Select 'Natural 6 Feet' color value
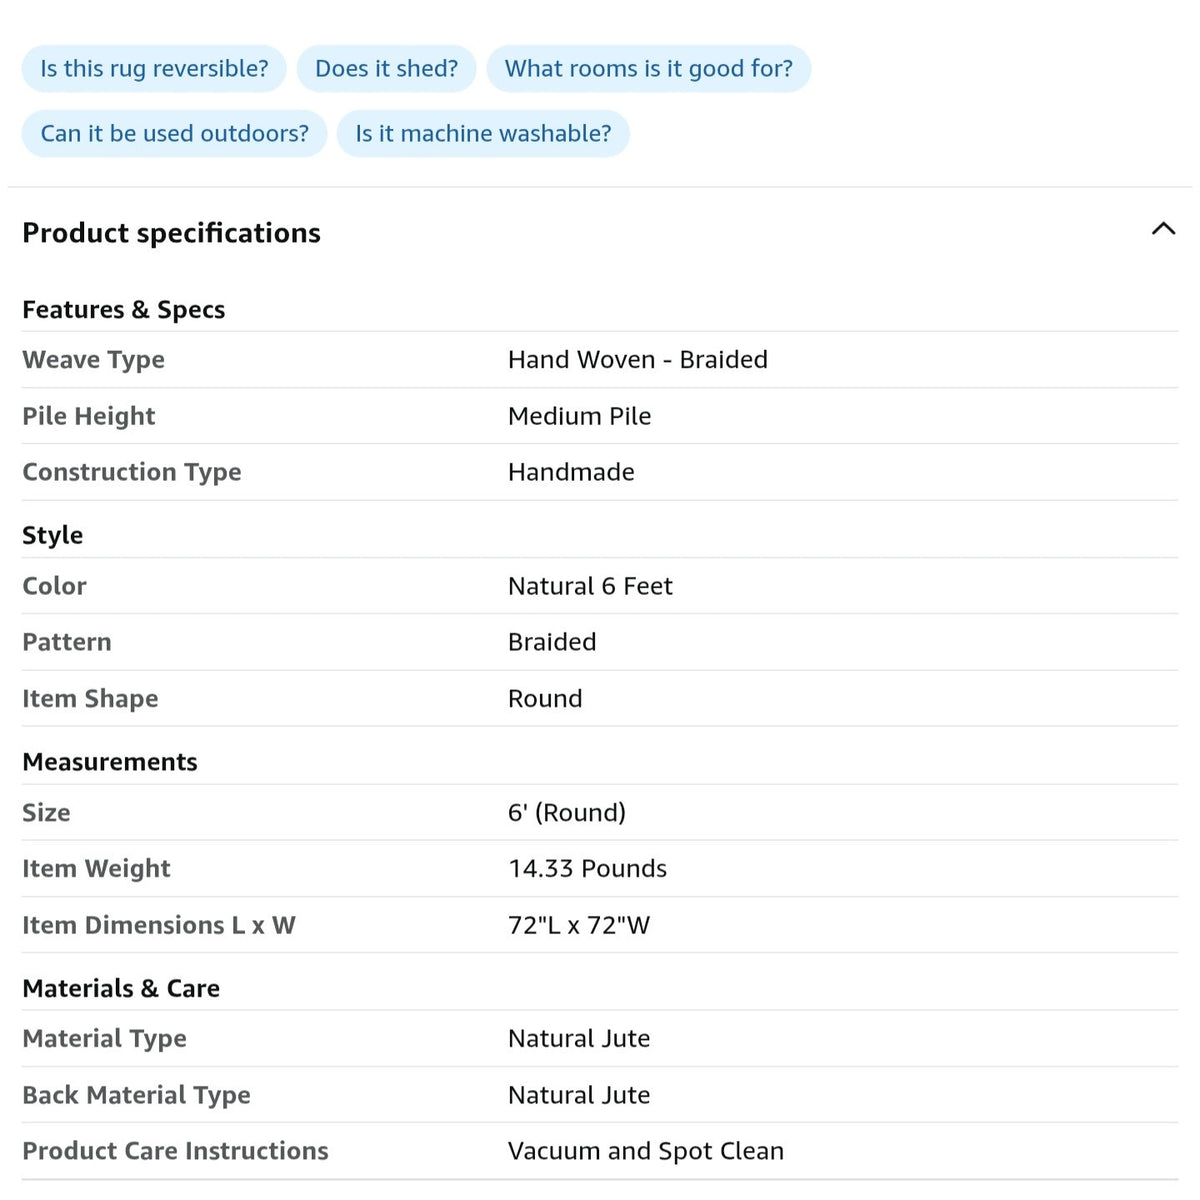1200x1200 pixels. pyautogui.click(x=590, y=586)
